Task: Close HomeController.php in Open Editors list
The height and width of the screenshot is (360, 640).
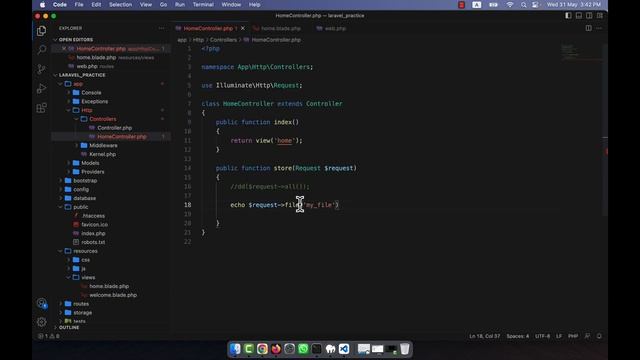Action: (64, 49)
